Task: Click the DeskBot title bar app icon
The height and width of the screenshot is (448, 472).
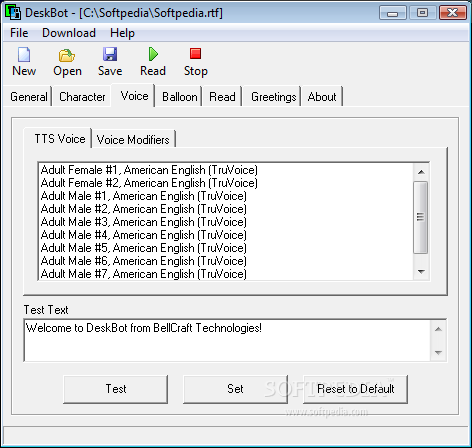Action: click(13, 12)
